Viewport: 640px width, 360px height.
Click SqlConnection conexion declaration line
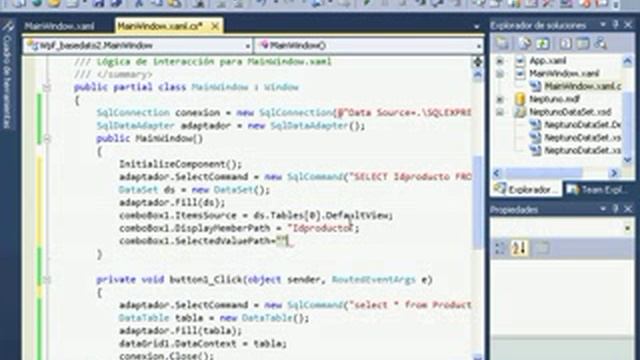tap(284, 113)
